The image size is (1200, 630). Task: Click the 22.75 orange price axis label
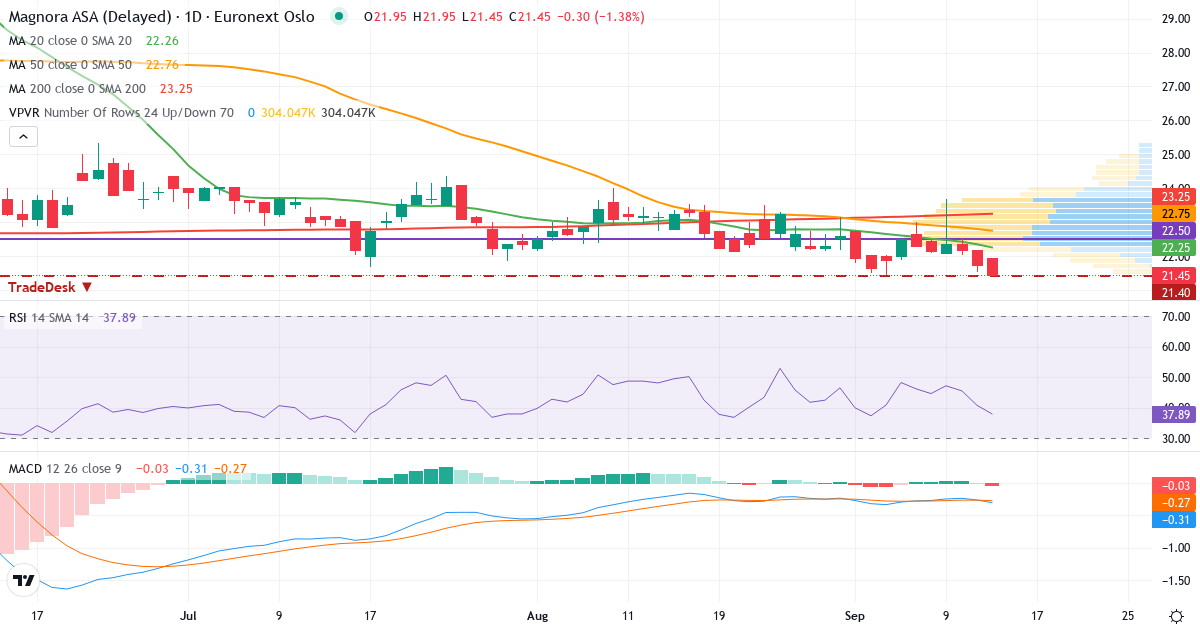click(1173, 214)
